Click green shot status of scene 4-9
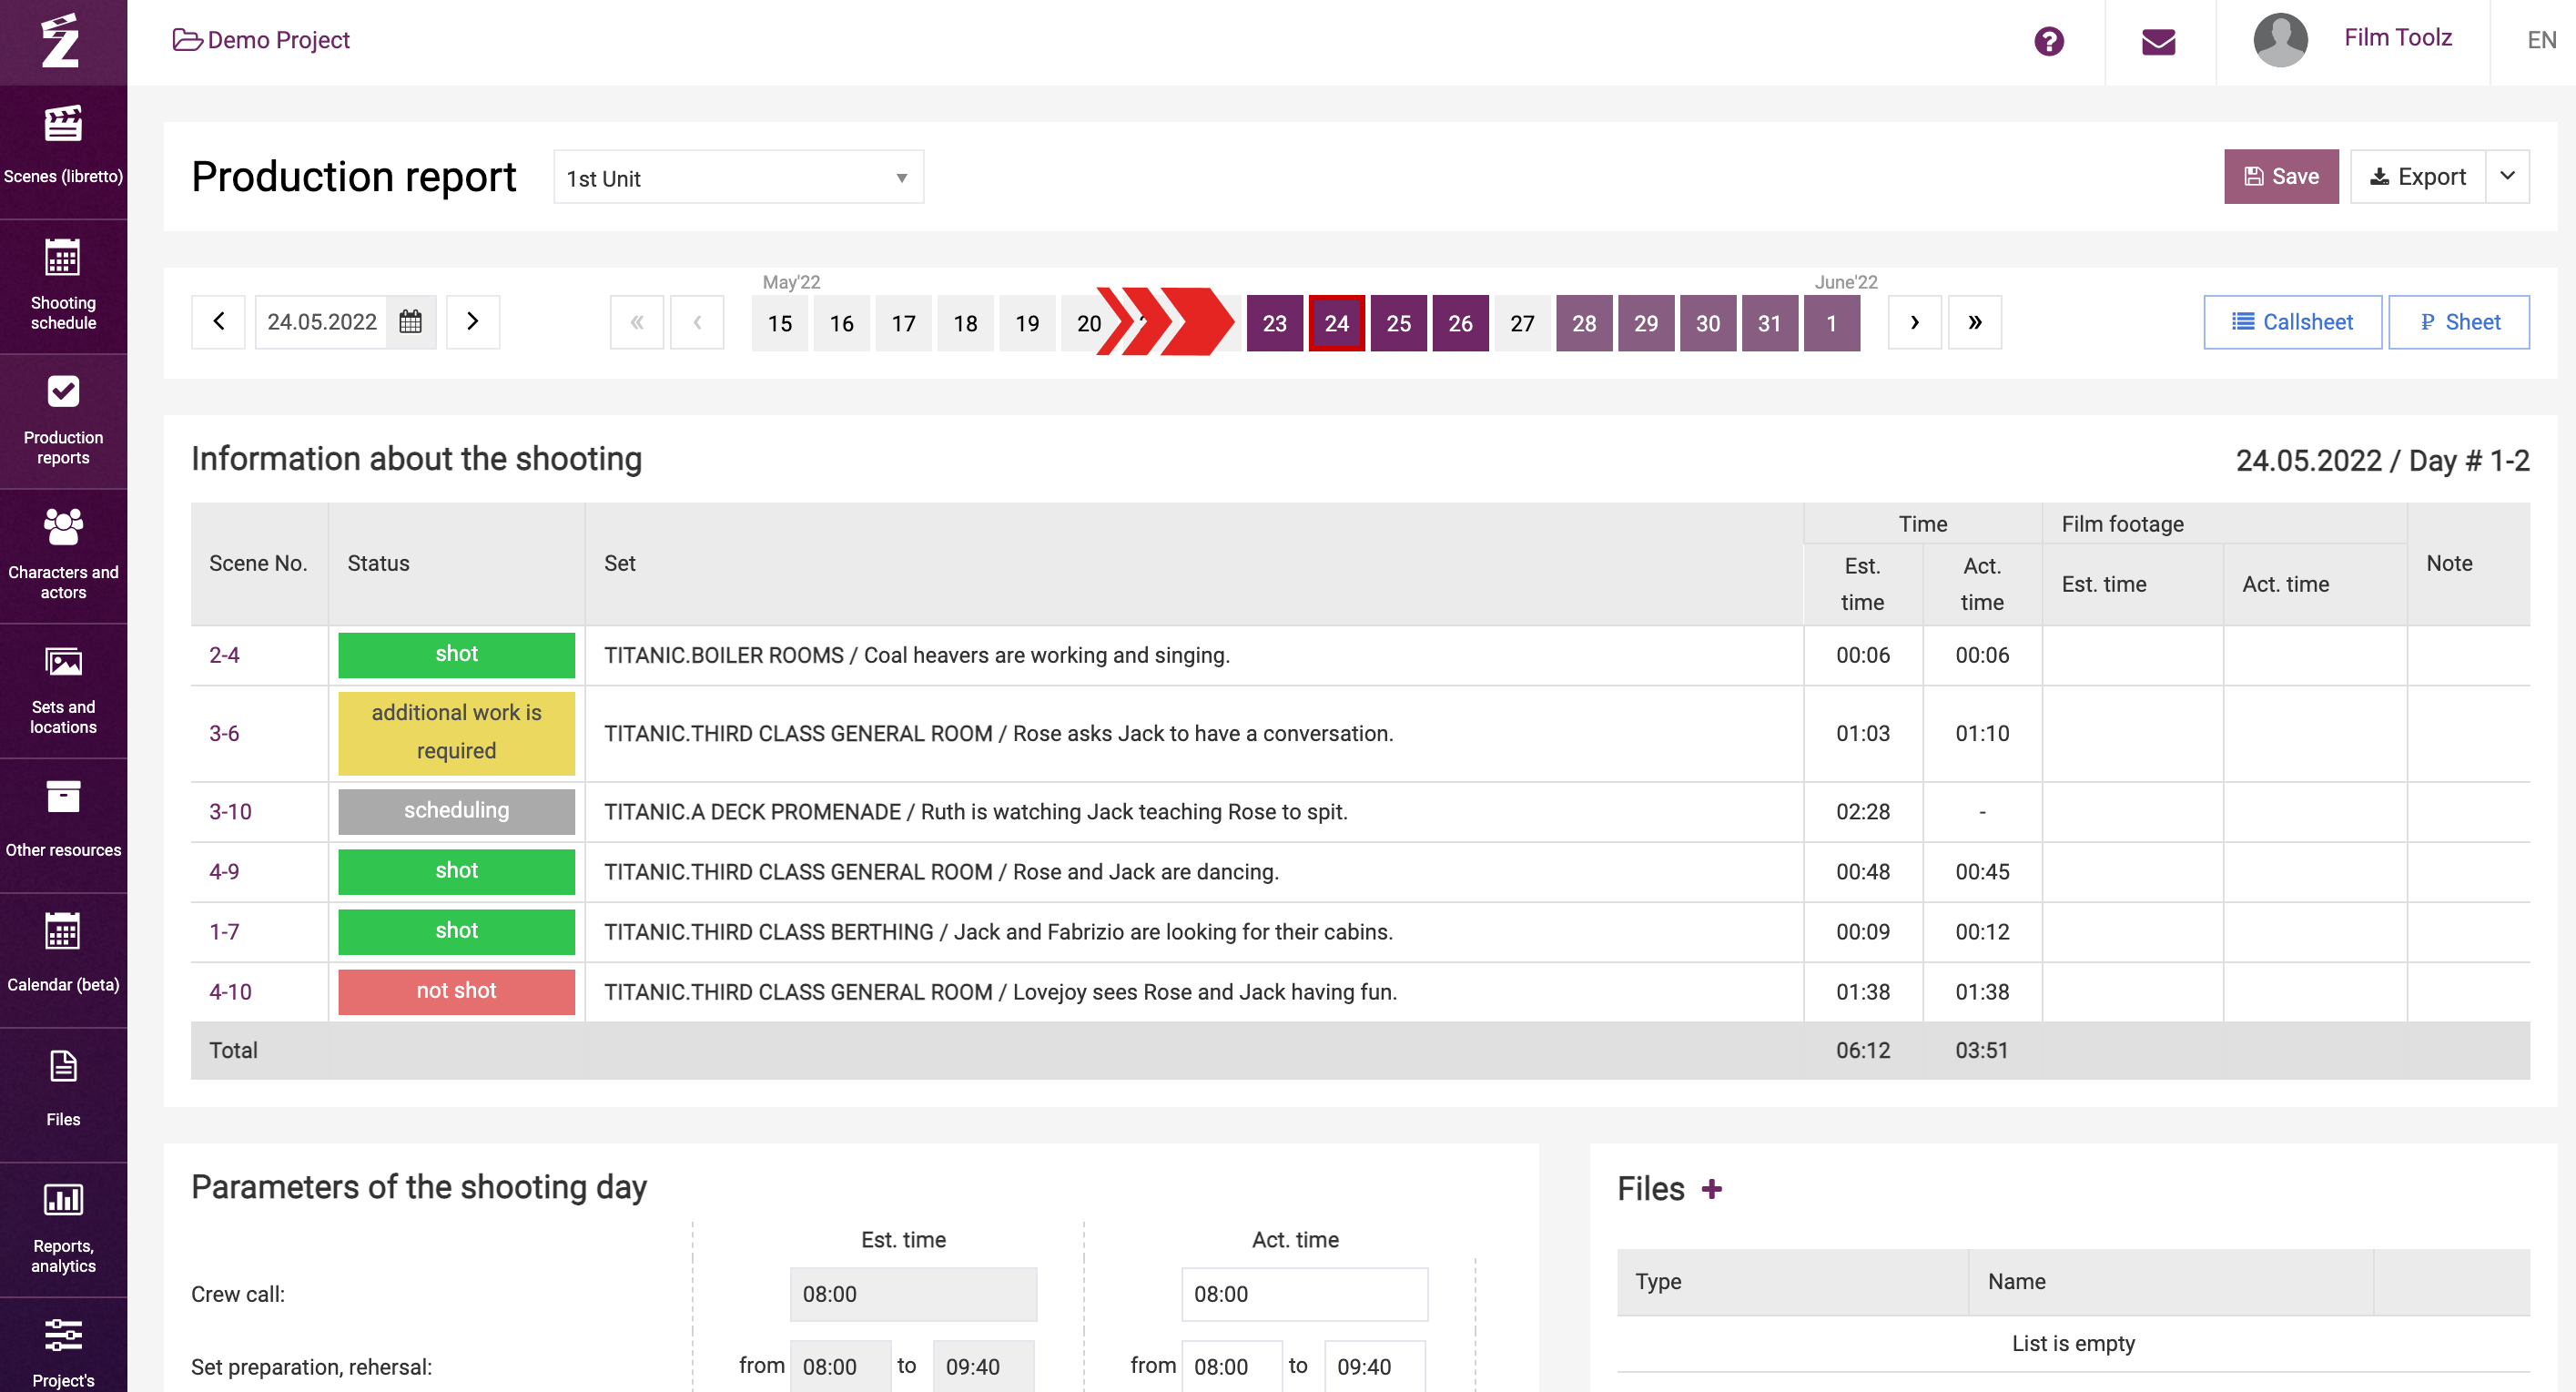The height and width of the screenshot is (1392, 2576). coord(456,871)
